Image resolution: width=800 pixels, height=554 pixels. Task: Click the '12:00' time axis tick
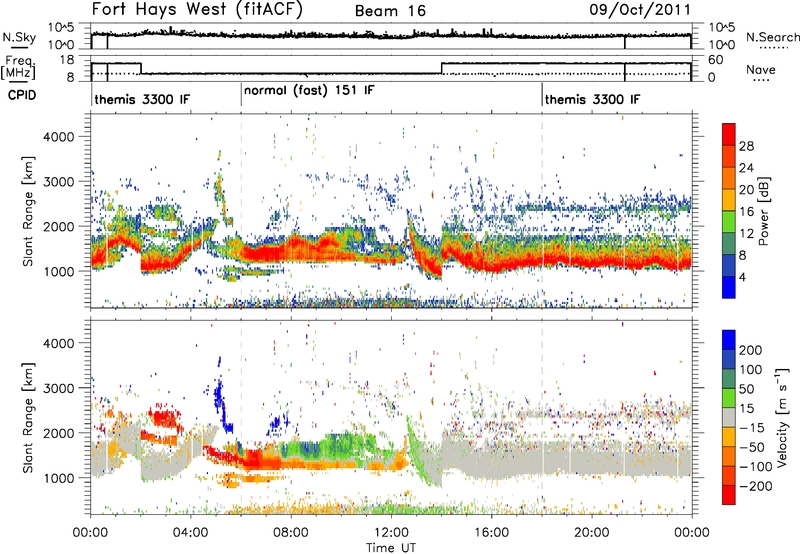(x=391, y=533)
